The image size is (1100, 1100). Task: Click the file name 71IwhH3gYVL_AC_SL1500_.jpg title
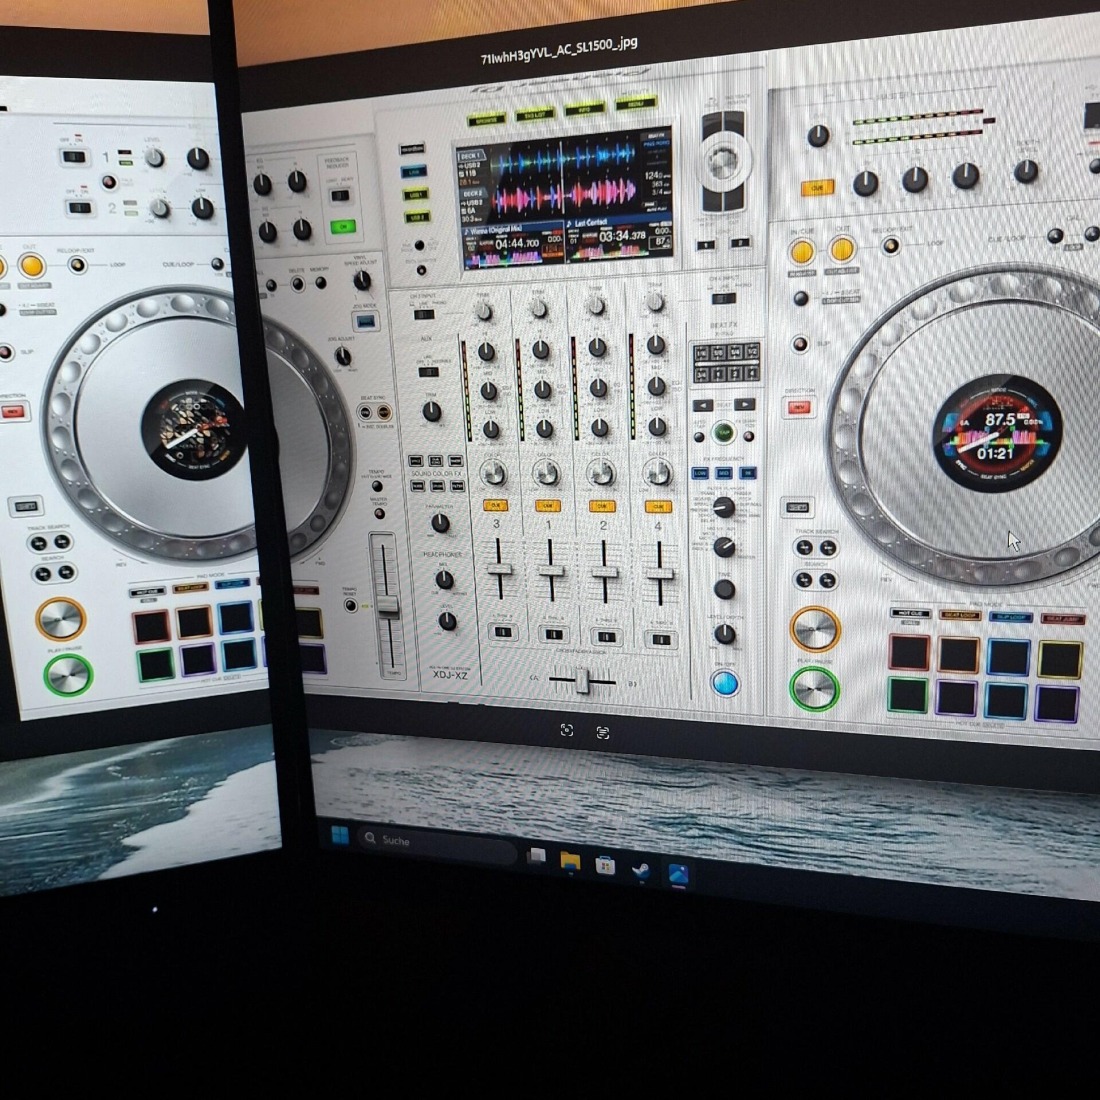(x=558, y=50)
